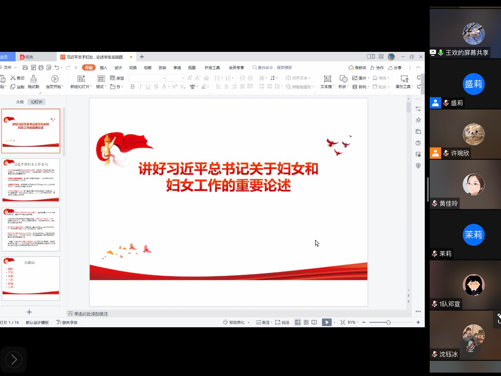The width and height of the screenshot is (501, 380).
Task: Click the Cut scissors icon
Action: (x=13, y=78)
